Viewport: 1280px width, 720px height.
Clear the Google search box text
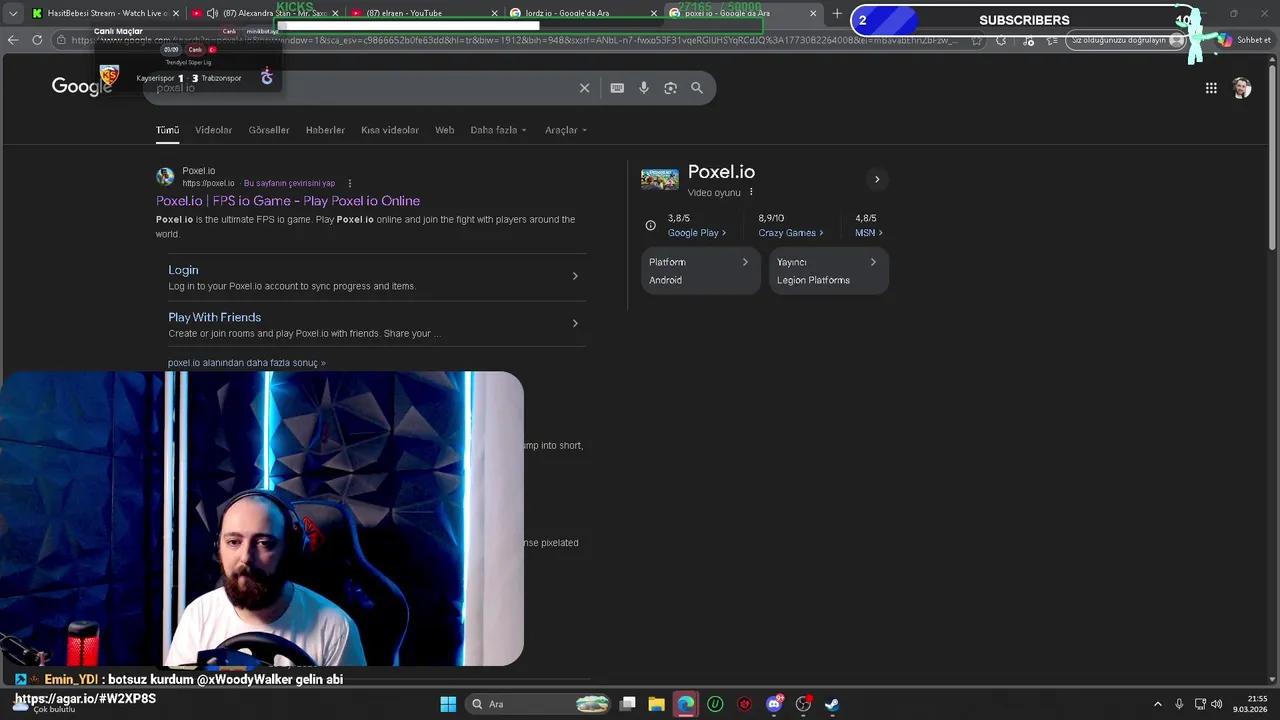[x=585, y=88]
